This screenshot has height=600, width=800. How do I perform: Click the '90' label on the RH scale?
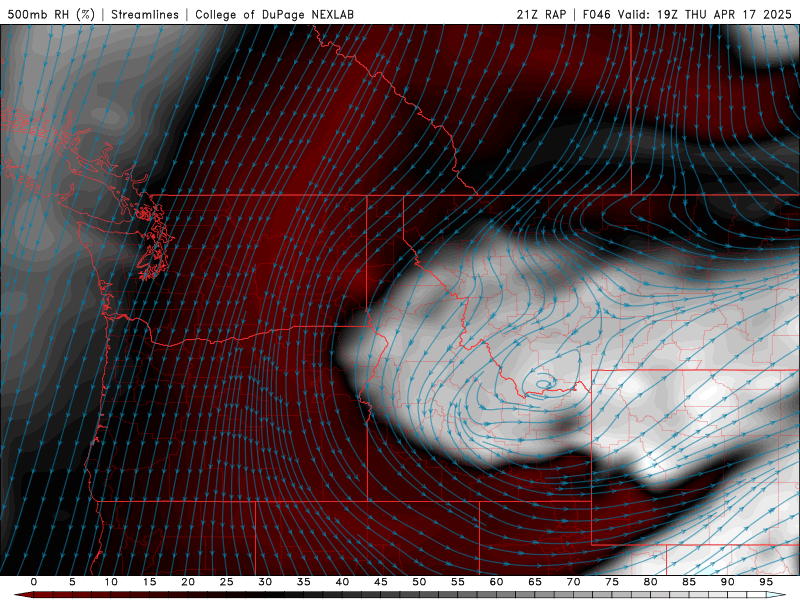[728, 582]
